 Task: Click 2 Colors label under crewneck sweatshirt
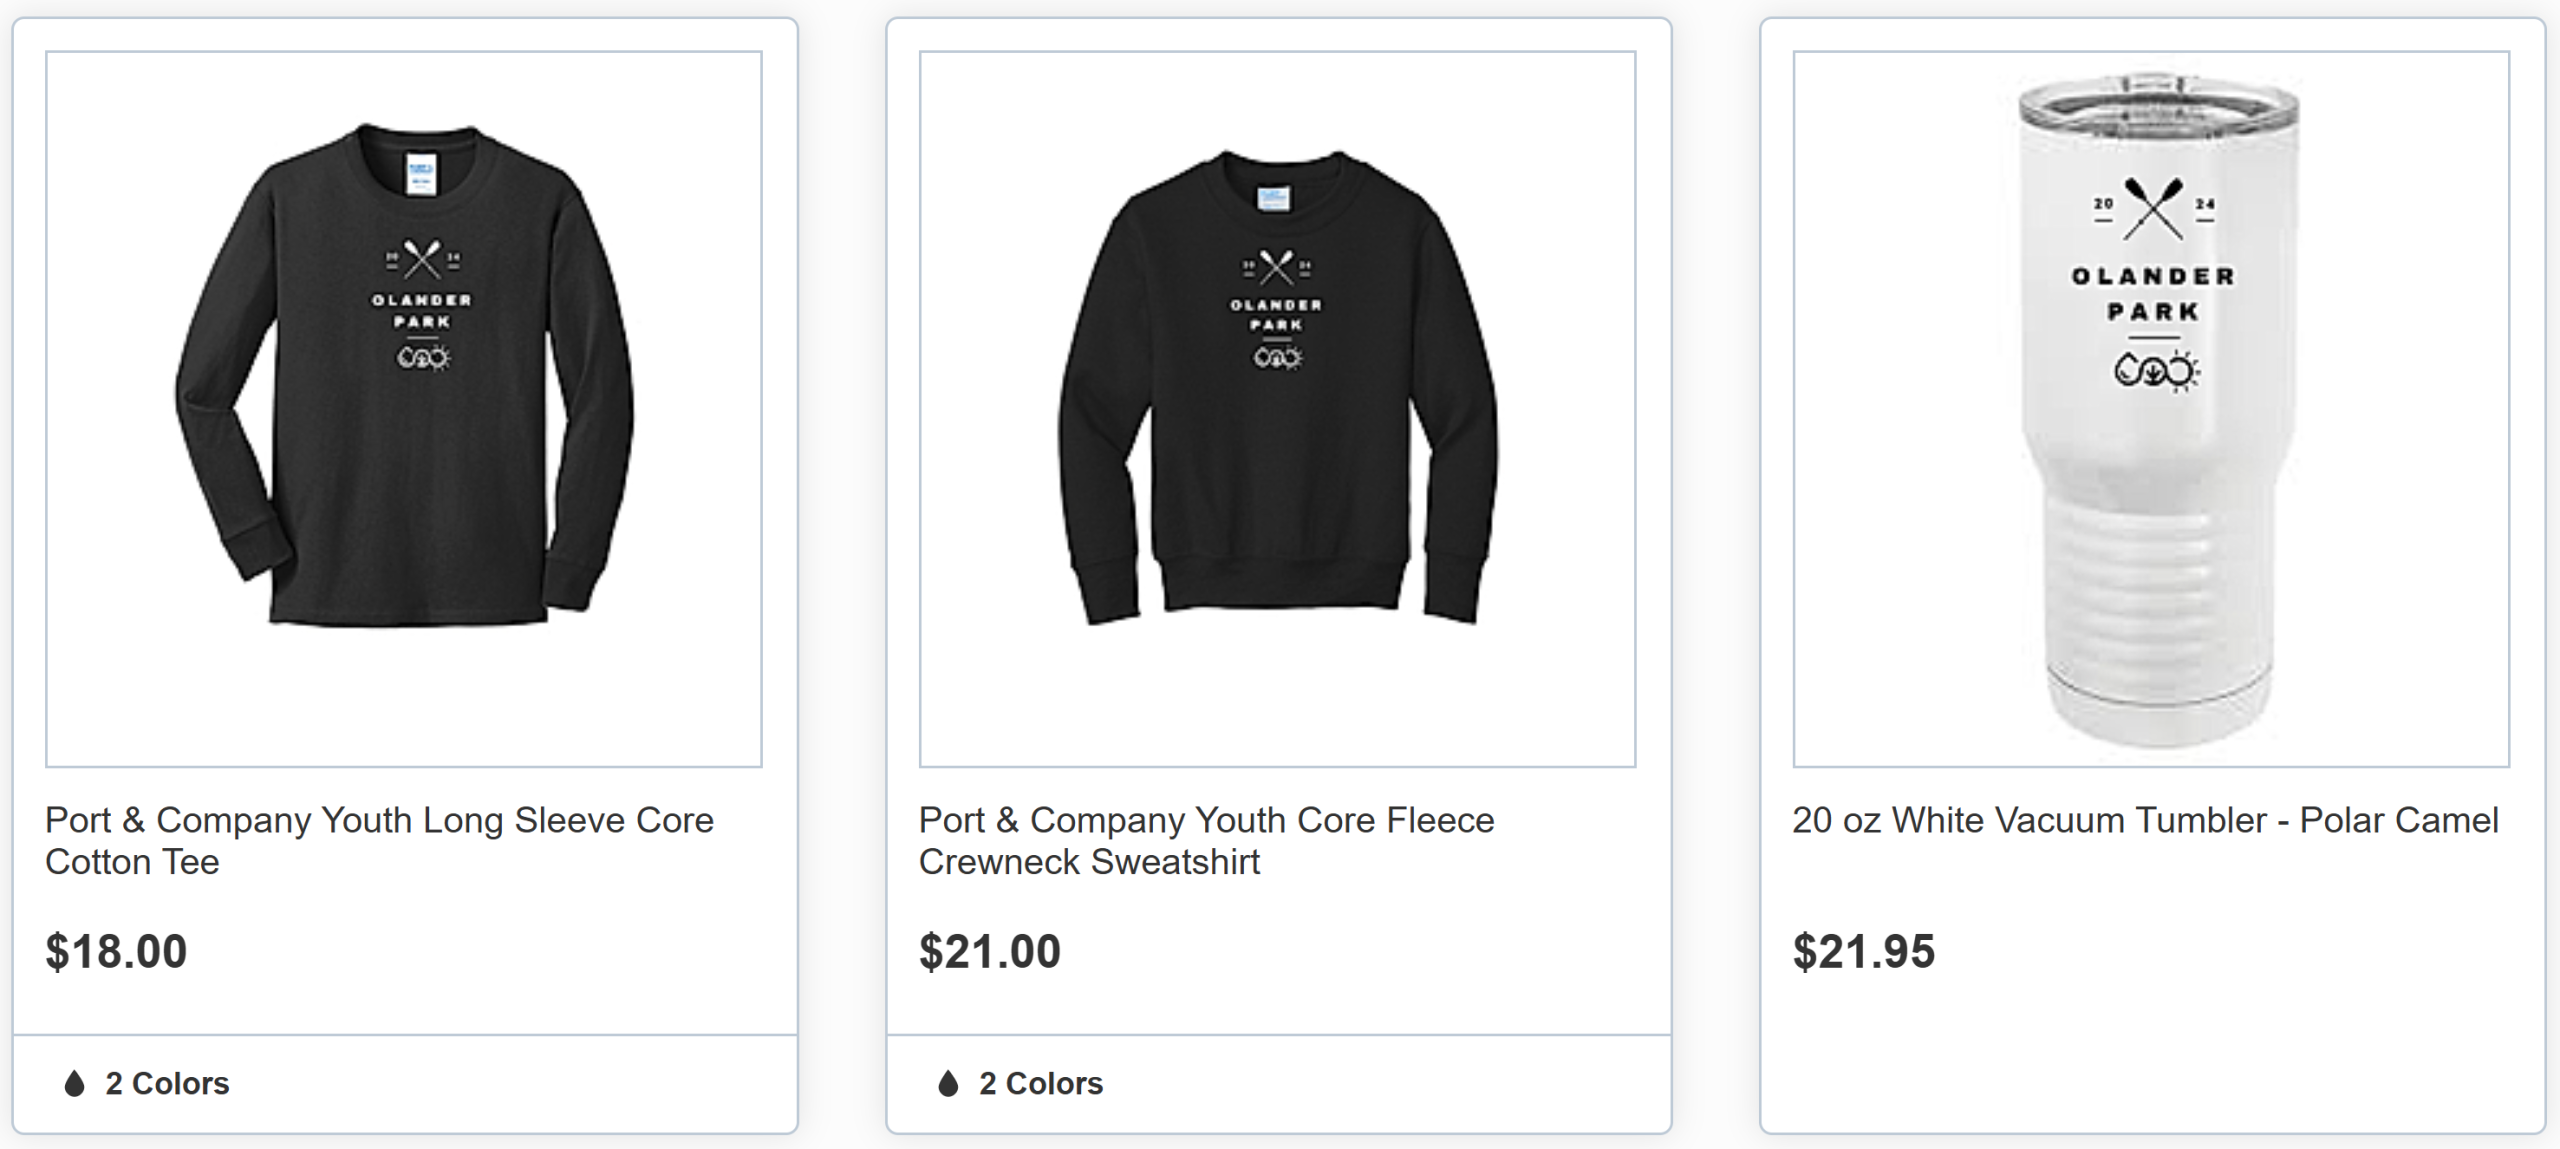coord(1041,1083)
